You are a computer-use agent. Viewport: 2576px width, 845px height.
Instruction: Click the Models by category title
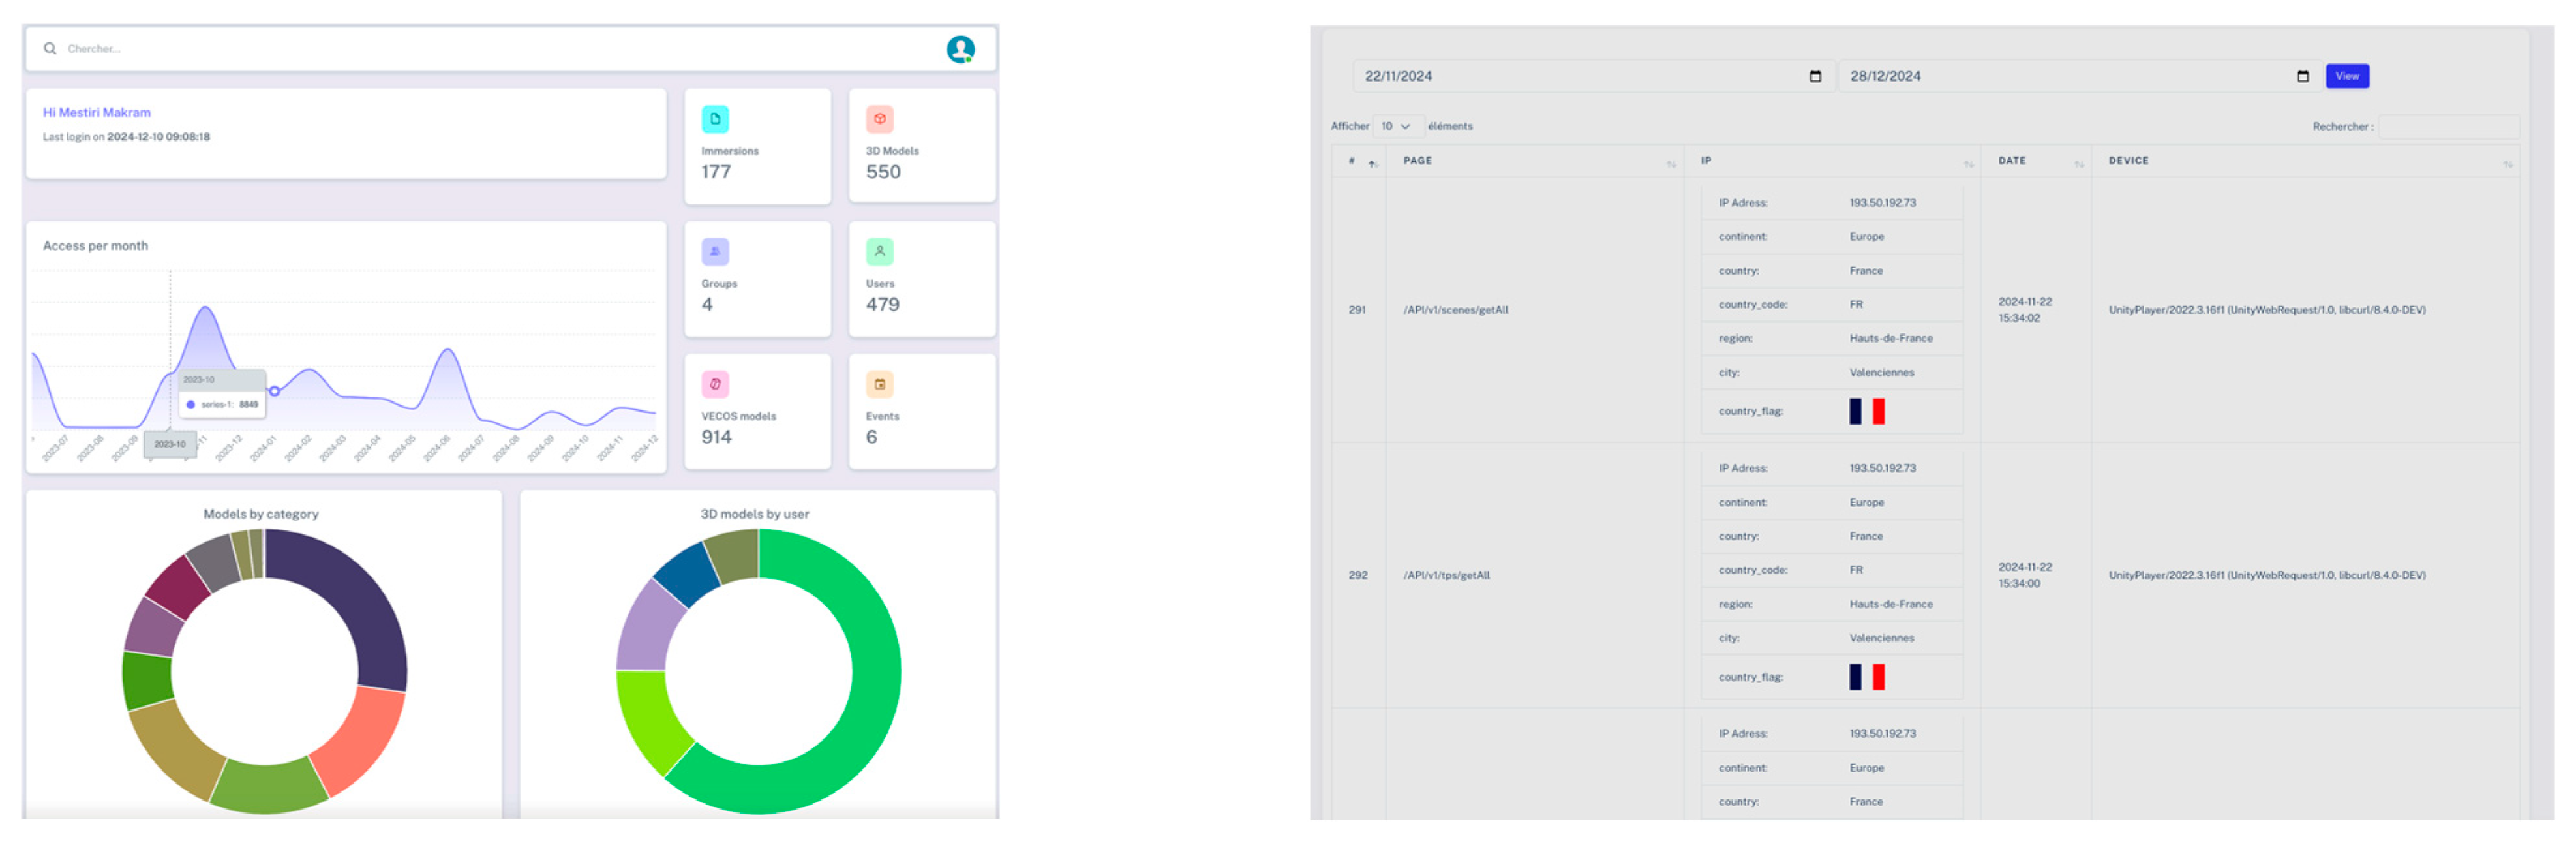[x=261, y=514]
